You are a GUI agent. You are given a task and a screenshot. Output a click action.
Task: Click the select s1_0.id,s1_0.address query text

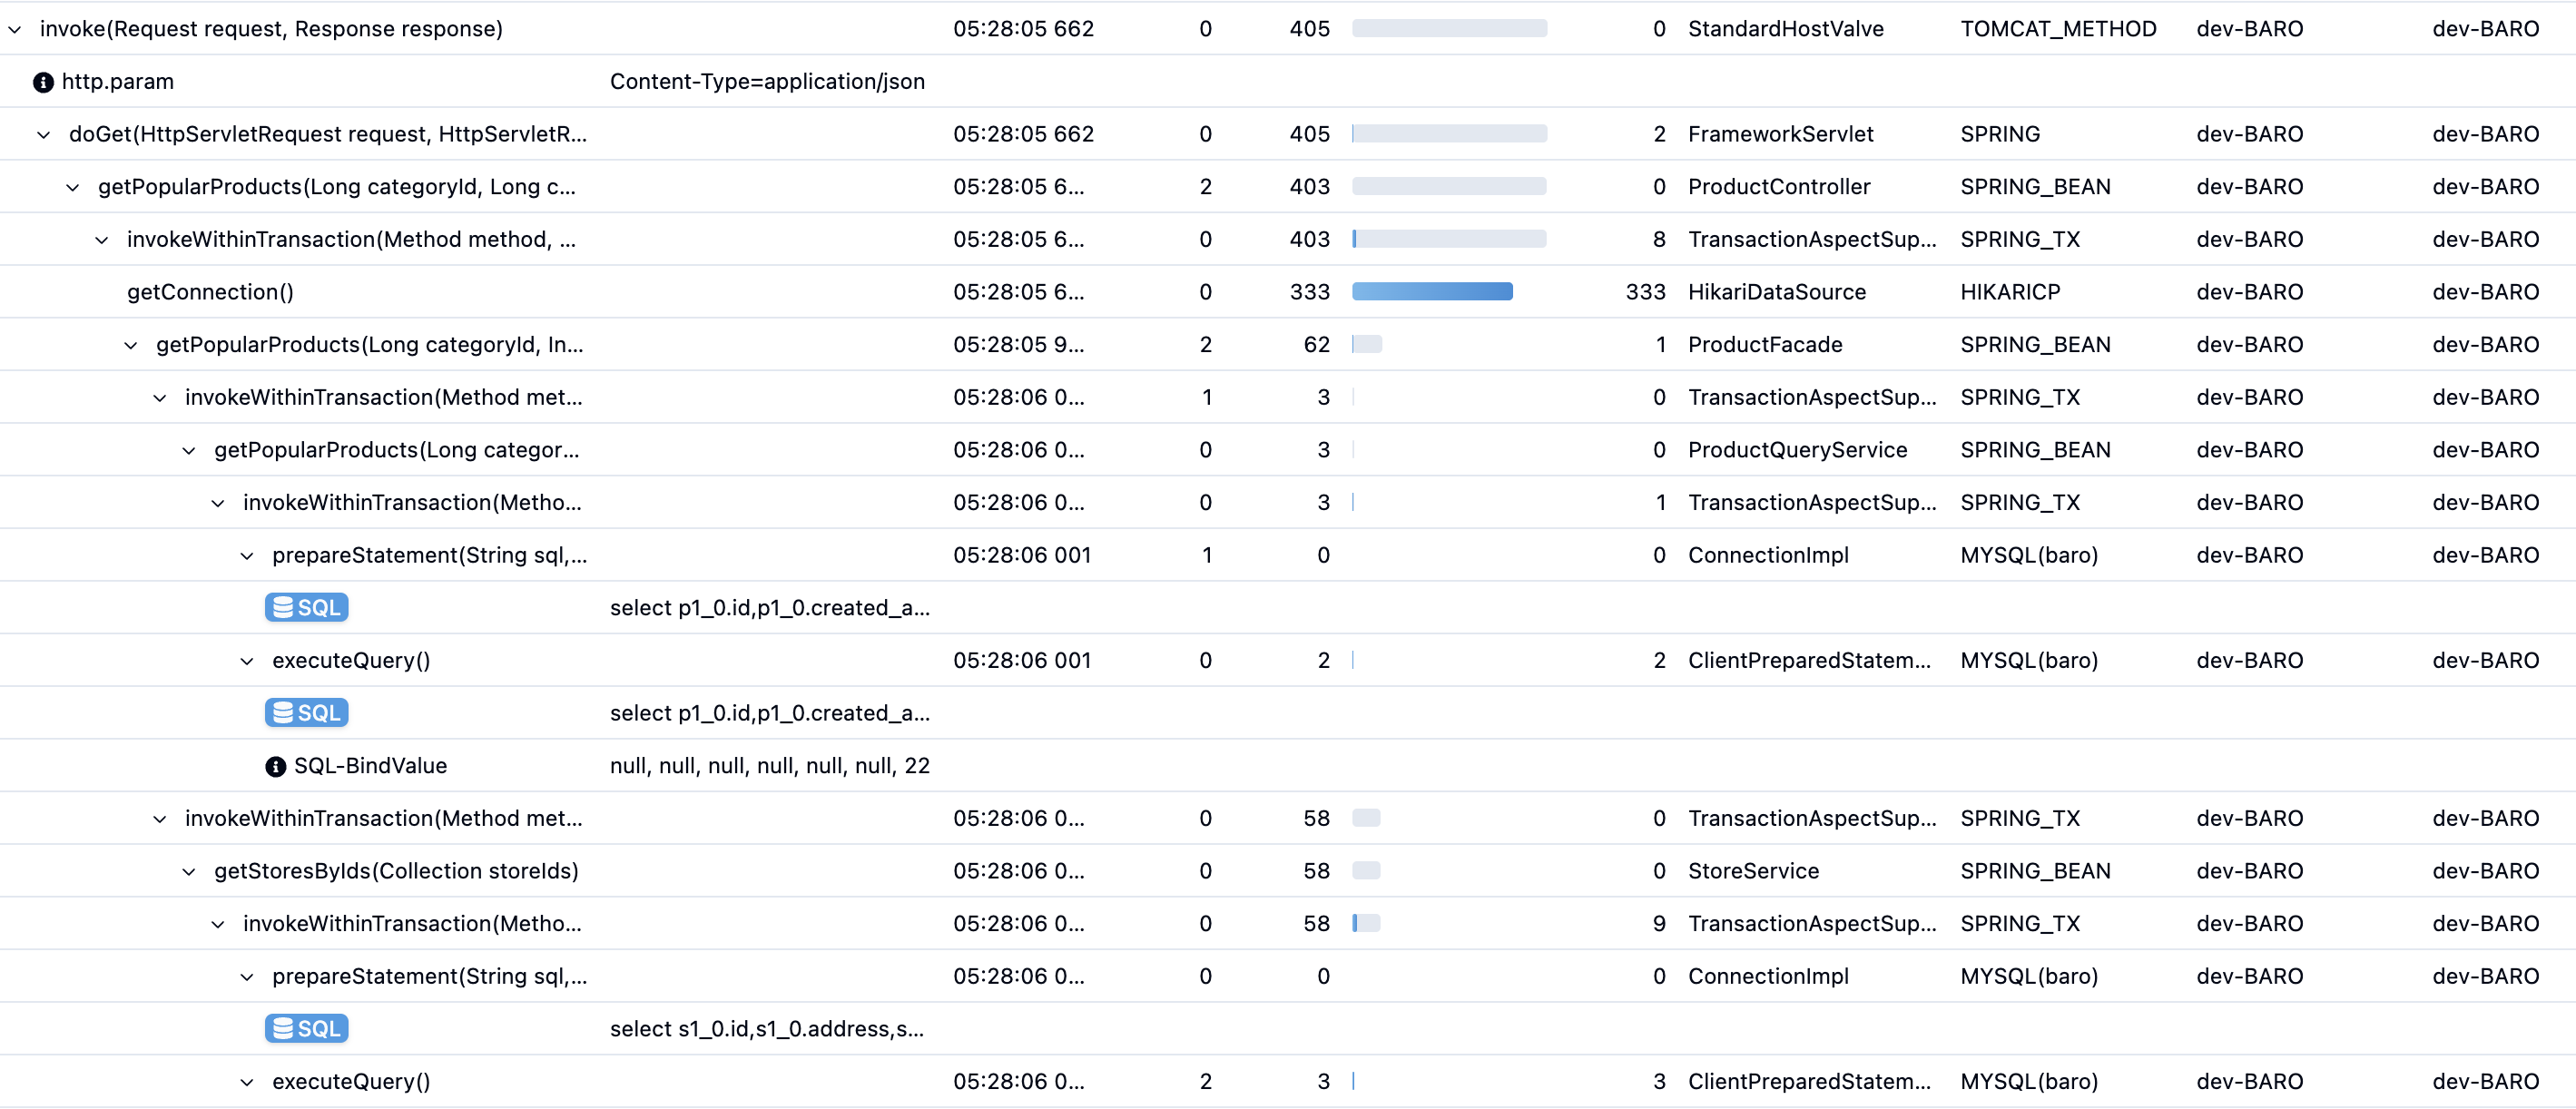[x=766, y=1028]
